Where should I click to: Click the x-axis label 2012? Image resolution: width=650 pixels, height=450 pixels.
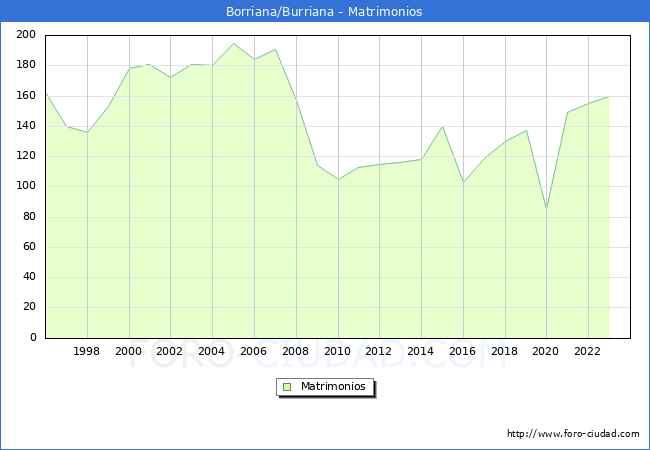[378, 351]
